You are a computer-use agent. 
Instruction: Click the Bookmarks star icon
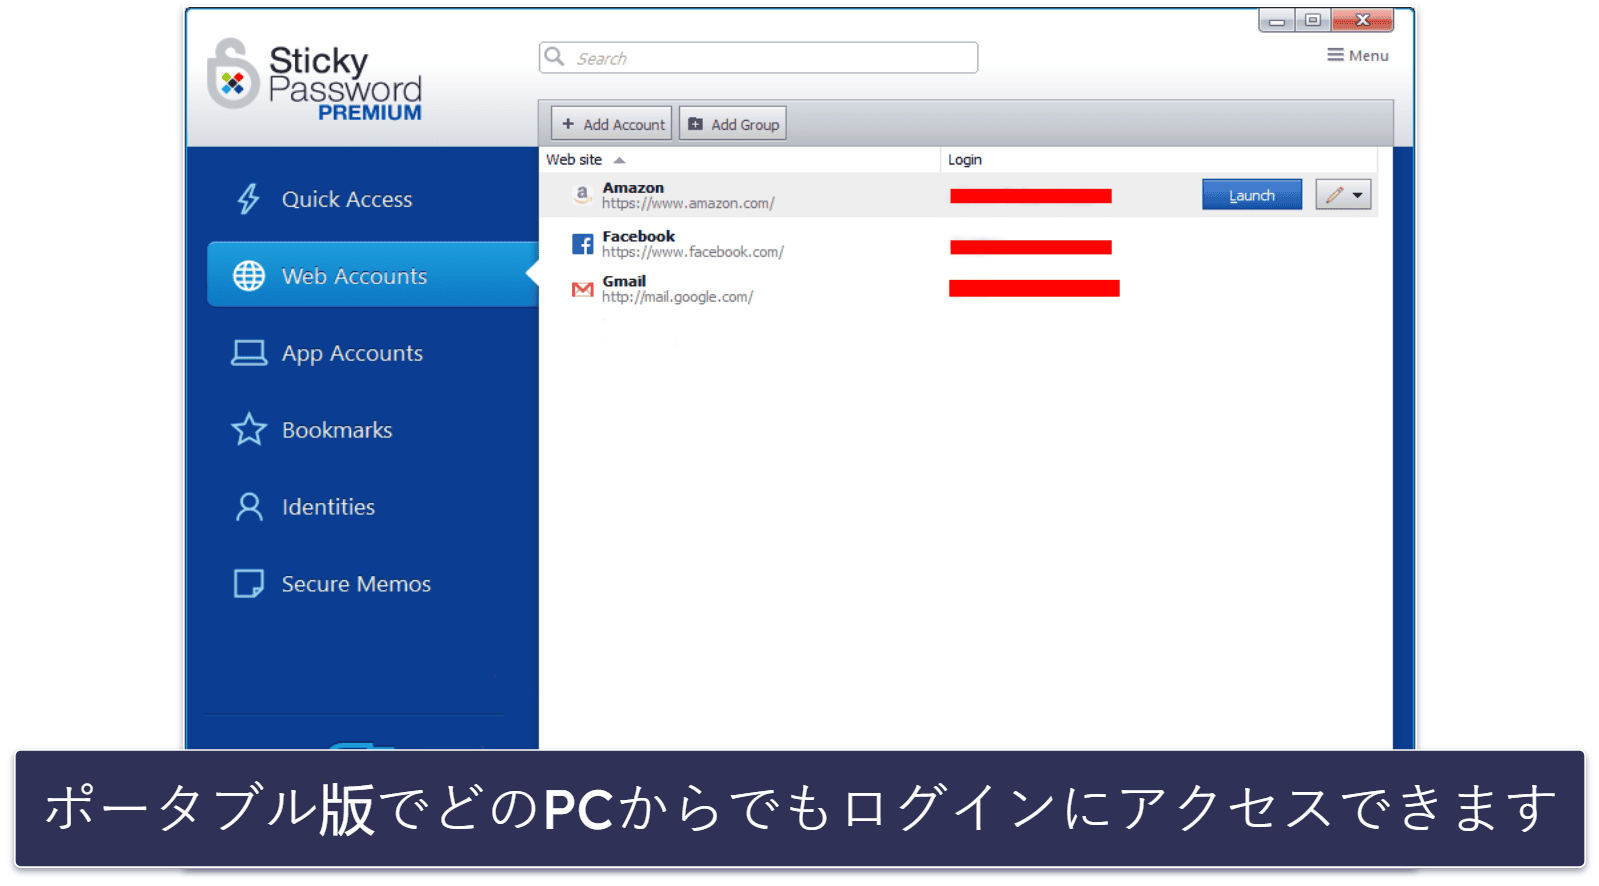pos(249,430)
